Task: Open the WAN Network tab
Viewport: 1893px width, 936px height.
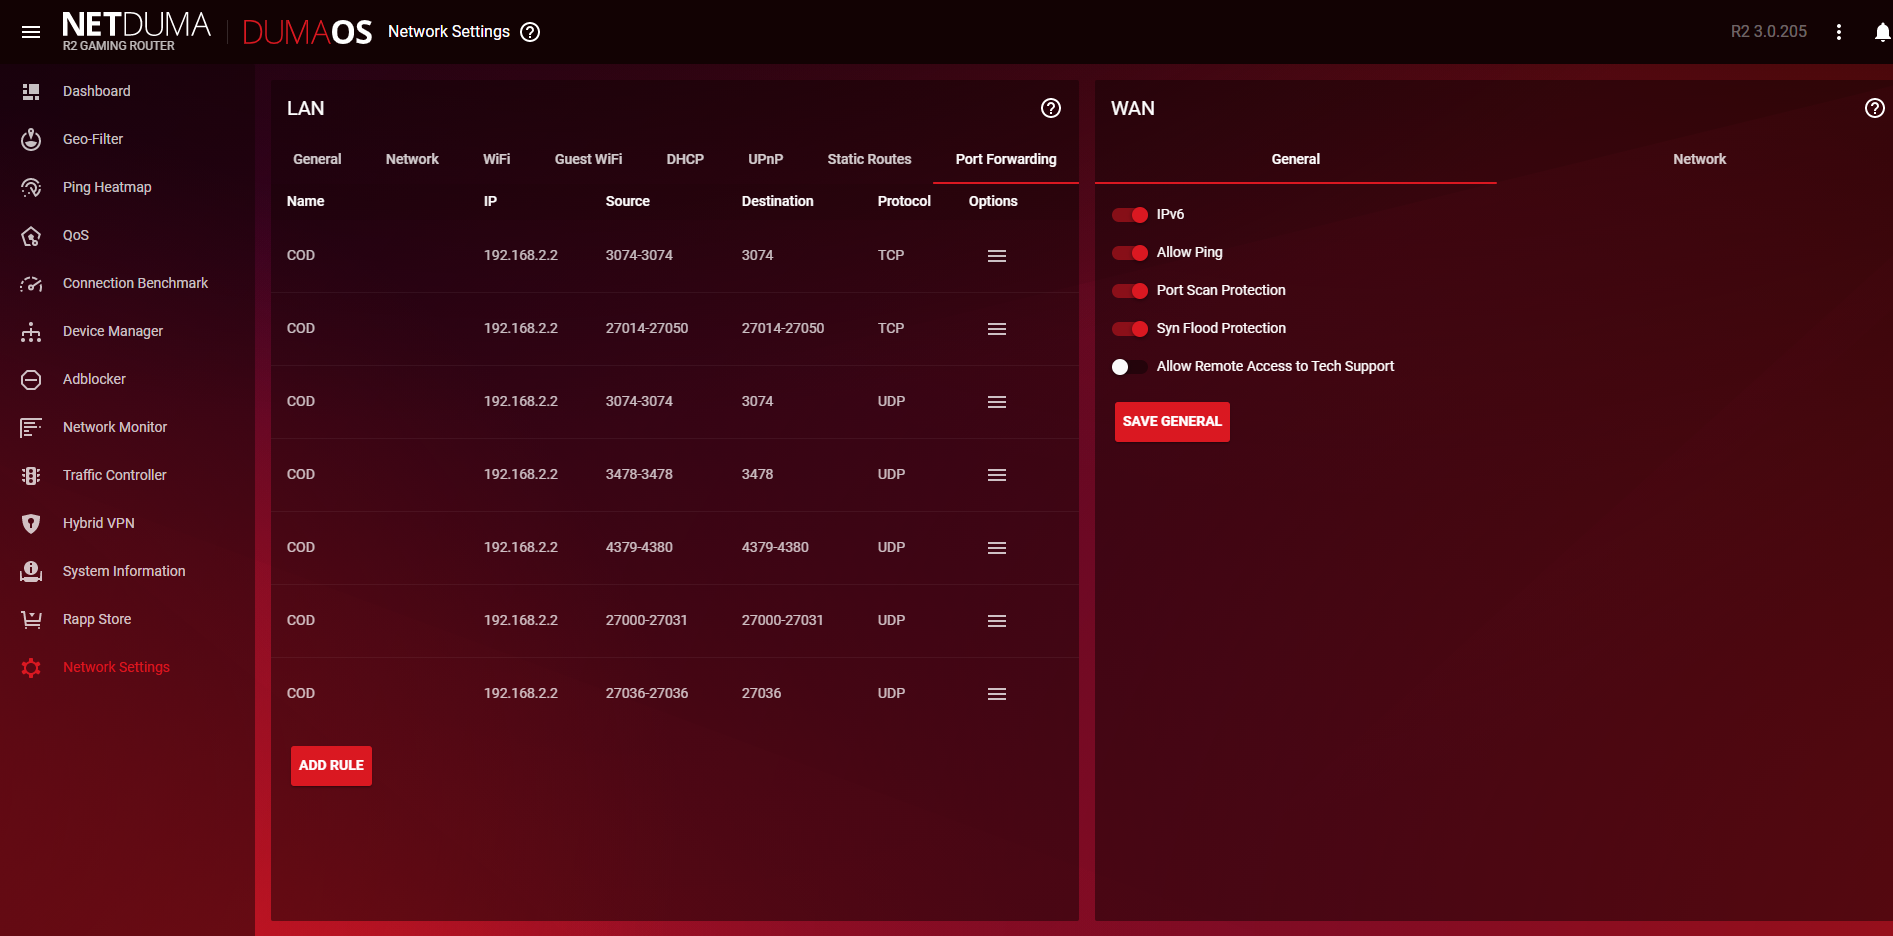Action: pyautogui.click(x=1699, y=159)
